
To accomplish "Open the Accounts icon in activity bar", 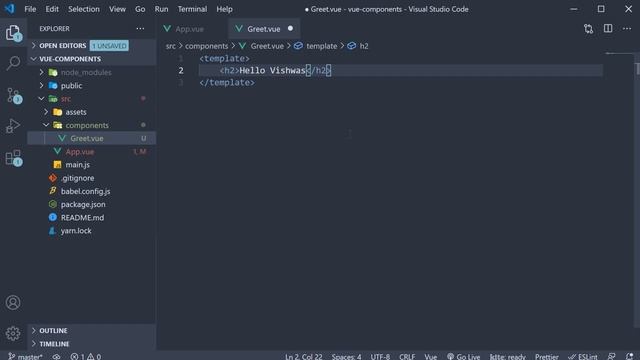I will pyautogui.click(x=13, y=302).
